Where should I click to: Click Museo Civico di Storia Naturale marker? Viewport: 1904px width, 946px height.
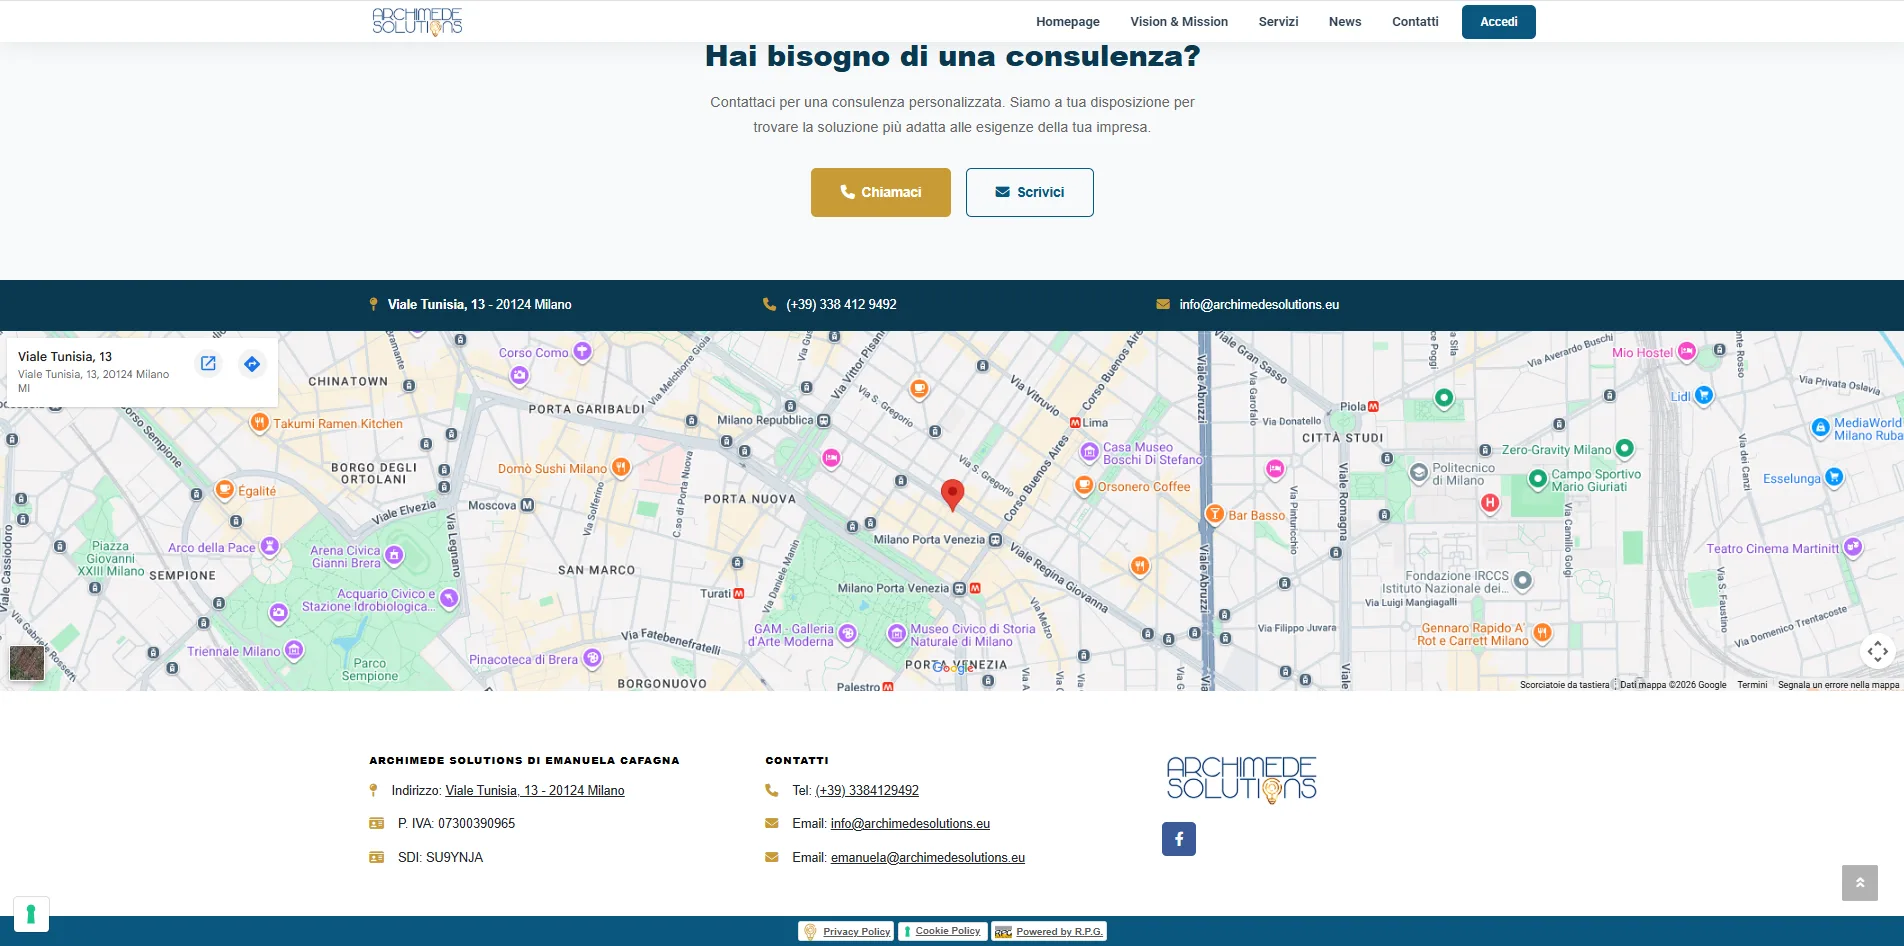pyautogui.click(x=897, y=633)
